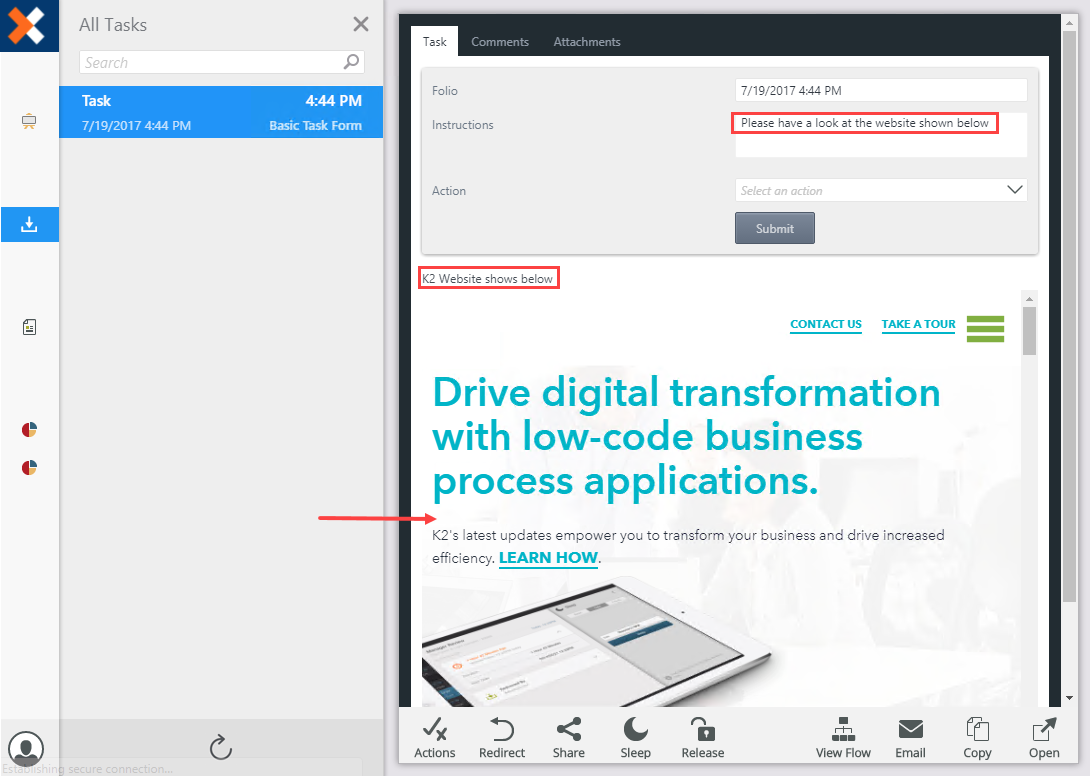Open the Reports pie chart icon in sidebar

coord(29,429)
